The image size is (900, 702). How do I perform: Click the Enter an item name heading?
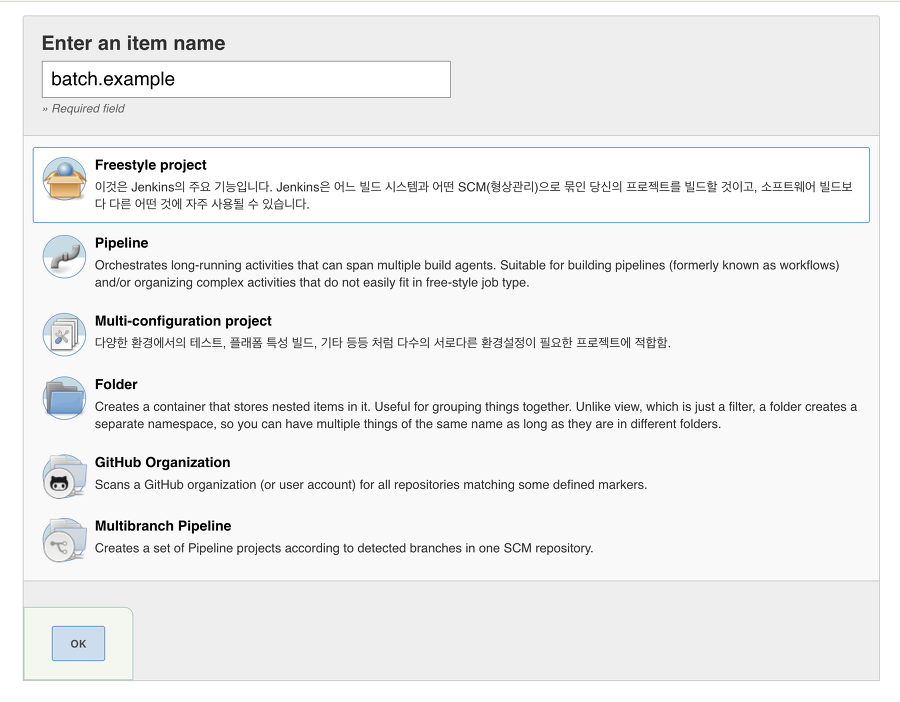[x=134, y=44]
